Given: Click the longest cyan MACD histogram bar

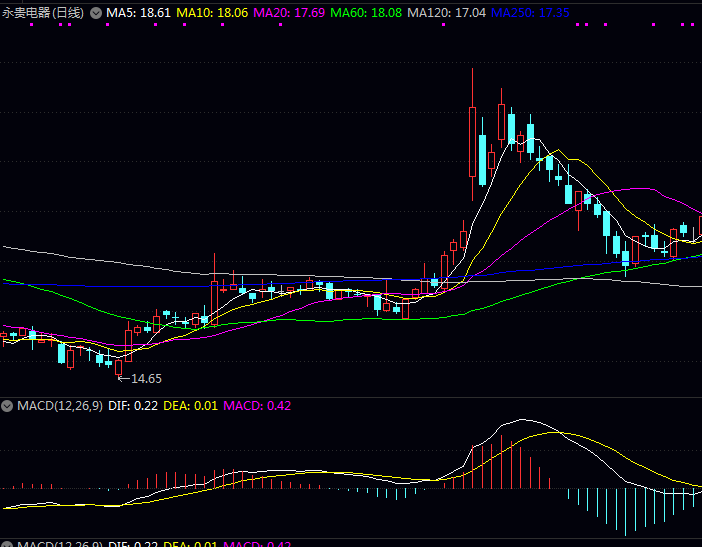Looking at the screenshot, I should coord(625,511).
